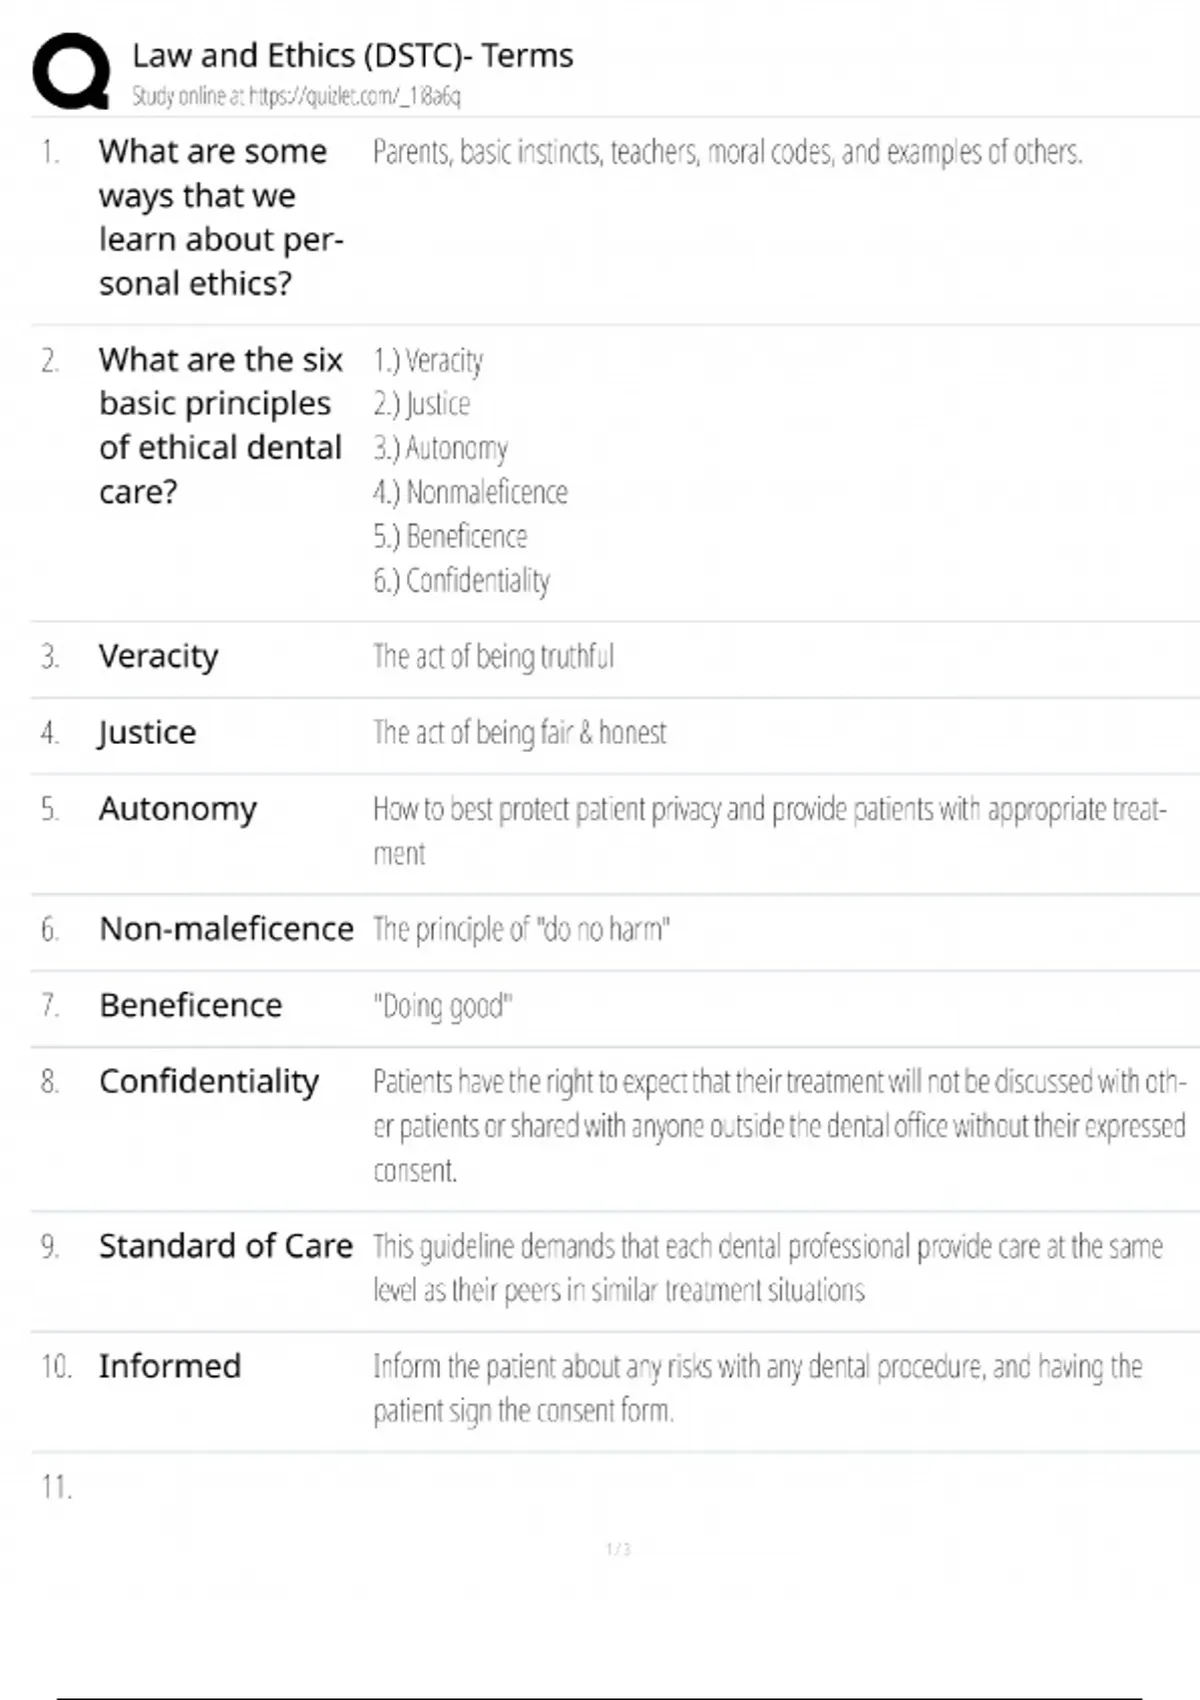Click the Beneficence term
Screen dimensions: 1200x1700
(190, 1005)
